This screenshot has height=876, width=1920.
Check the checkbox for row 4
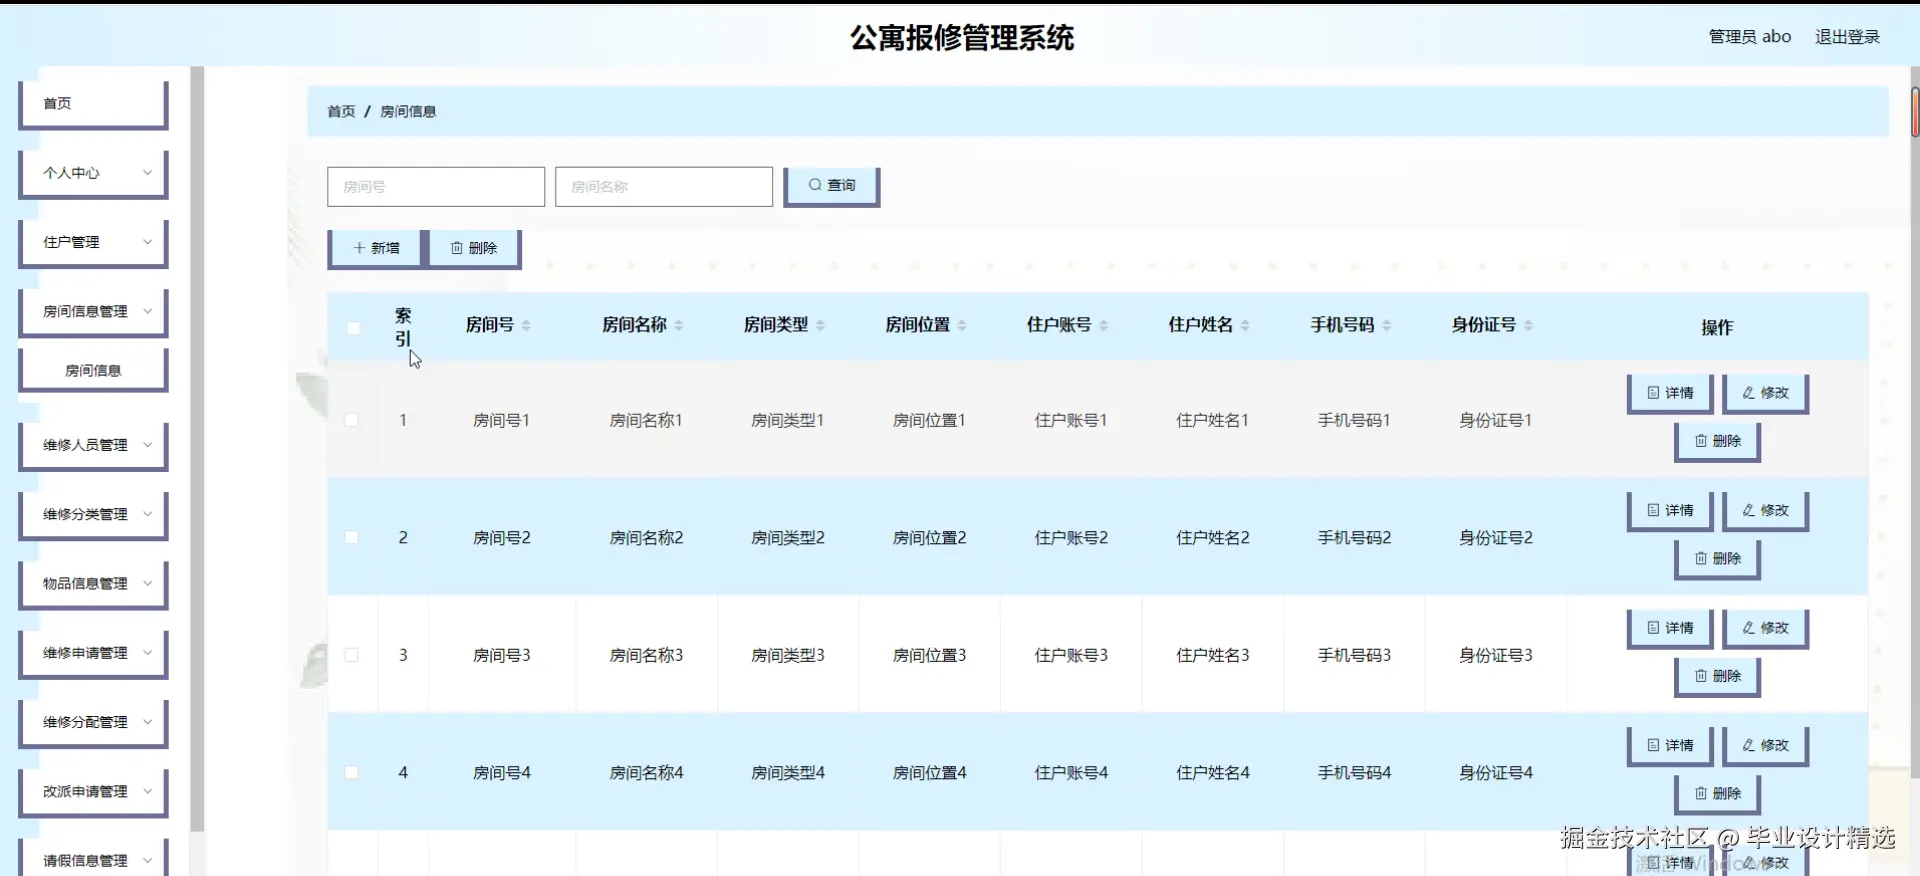pos(352,773)
